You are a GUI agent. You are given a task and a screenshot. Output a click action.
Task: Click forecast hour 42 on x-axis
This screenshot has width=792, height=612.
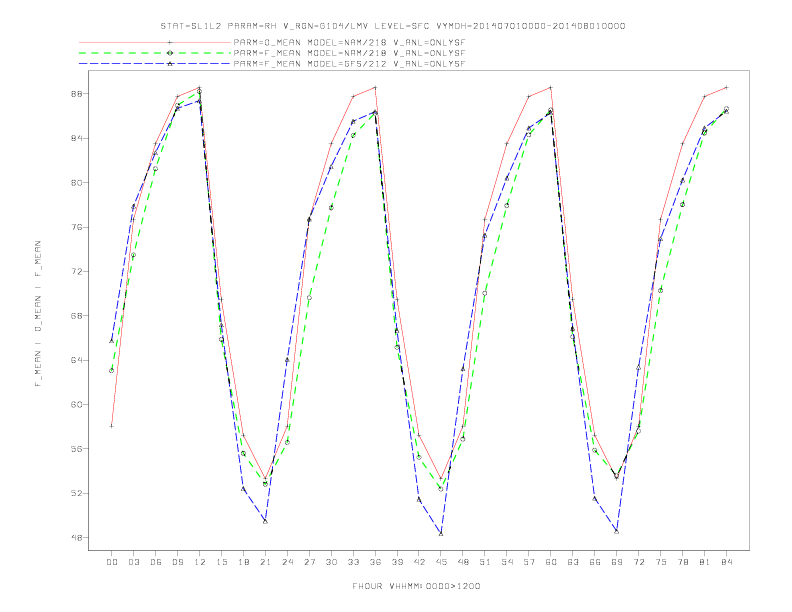click(x=419, y=562)
